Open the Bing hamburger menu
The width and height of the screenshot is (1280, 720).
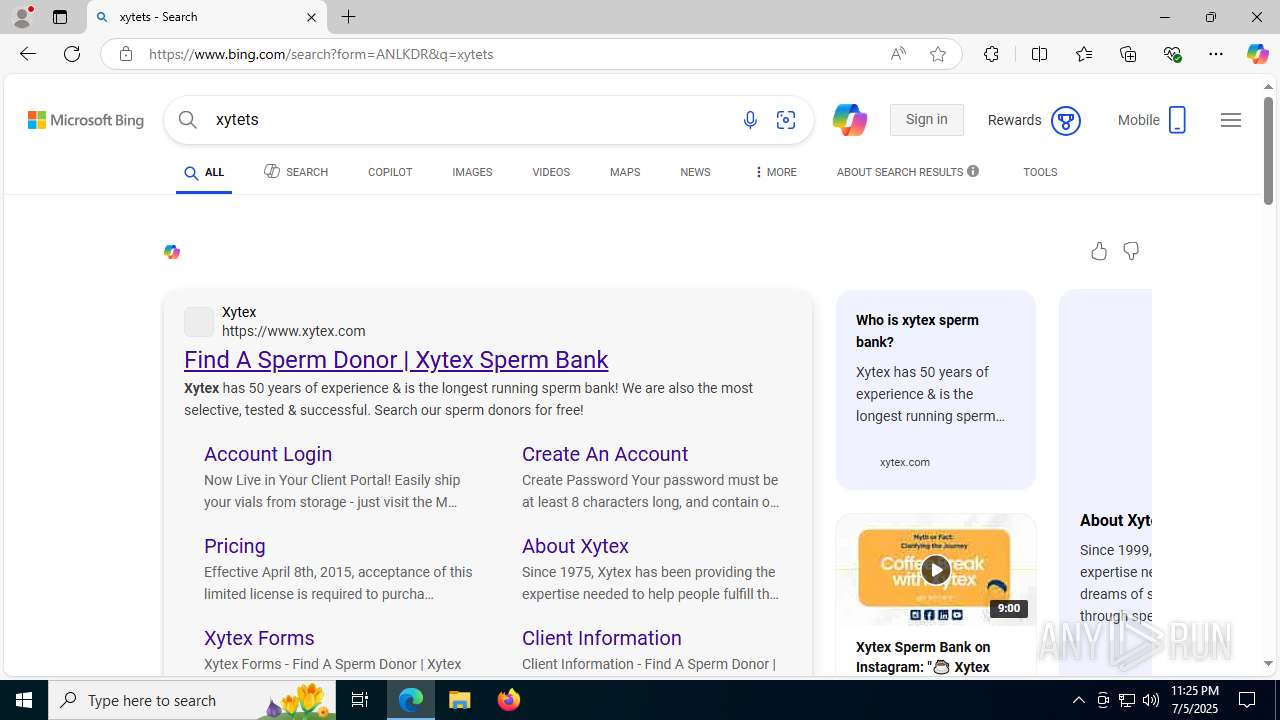[x=1231, y=120]
